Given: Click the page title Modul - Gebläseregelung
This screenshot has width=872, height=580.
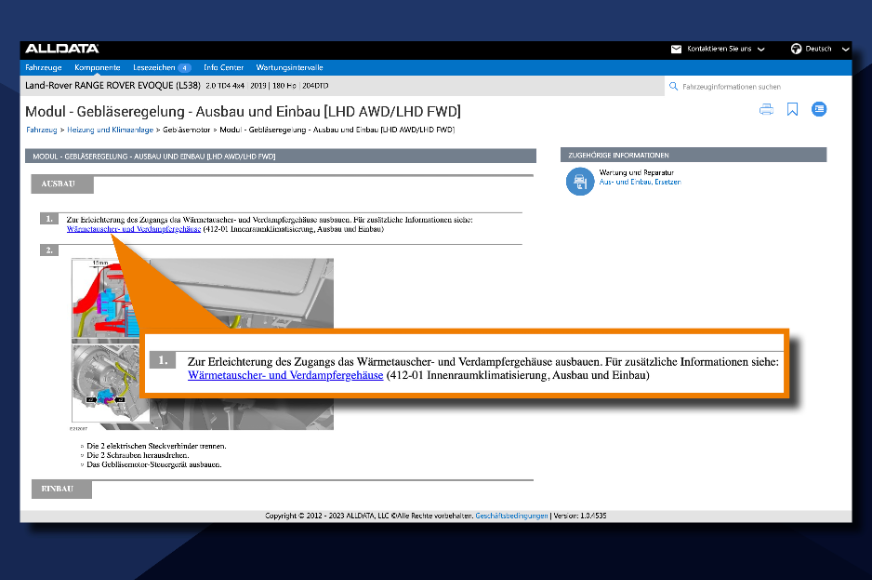Looking at the screenshot, I should pos(243,112).
